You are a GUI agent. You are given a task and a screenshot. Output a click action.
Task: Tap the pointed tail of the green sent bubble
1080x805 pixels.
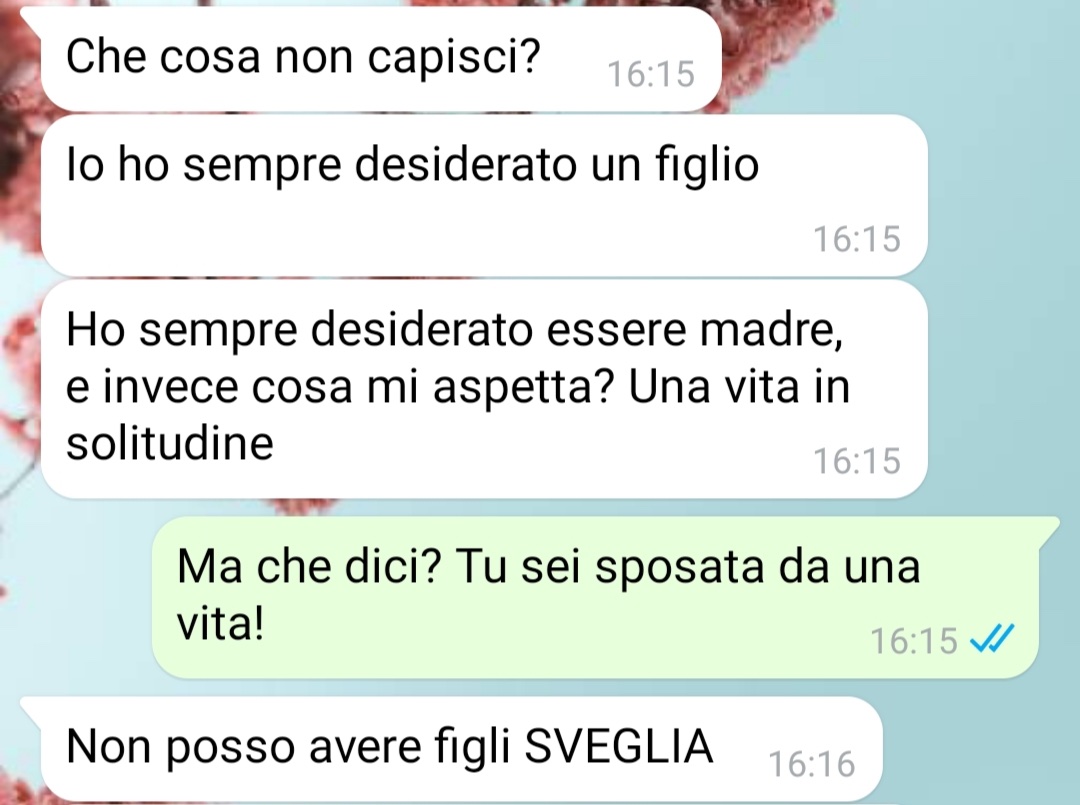tap(1048, 525)
